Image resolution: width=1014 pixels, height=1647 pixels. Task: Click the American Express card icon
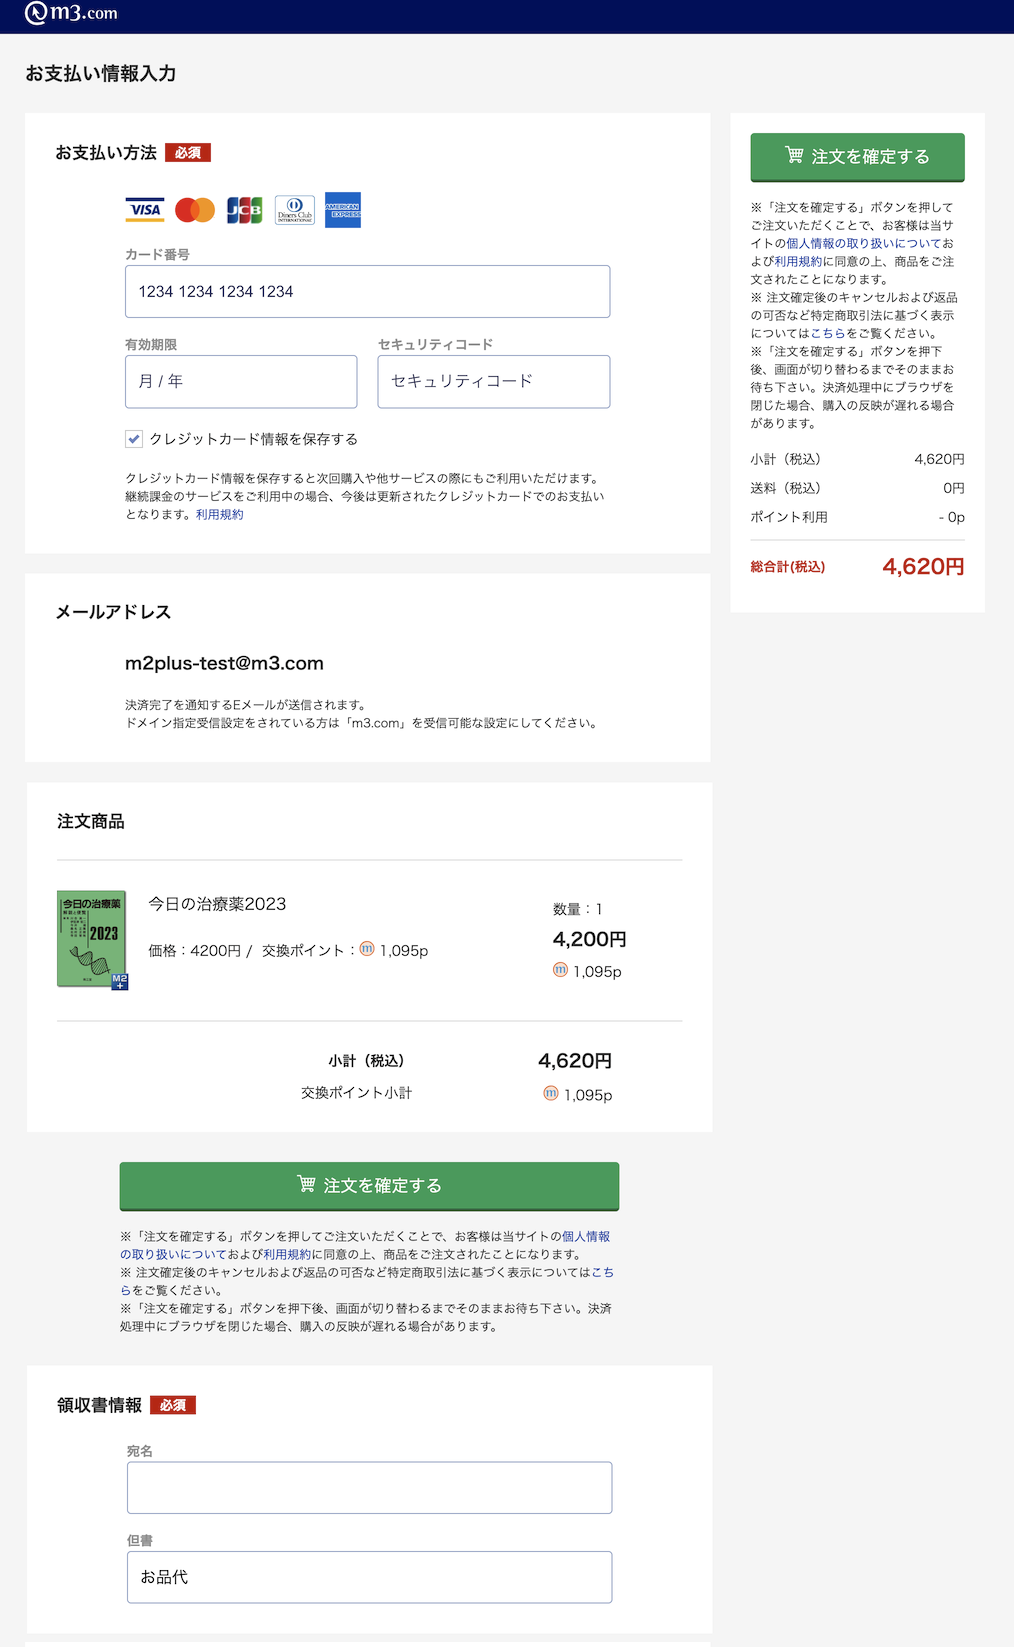point(343,210)
